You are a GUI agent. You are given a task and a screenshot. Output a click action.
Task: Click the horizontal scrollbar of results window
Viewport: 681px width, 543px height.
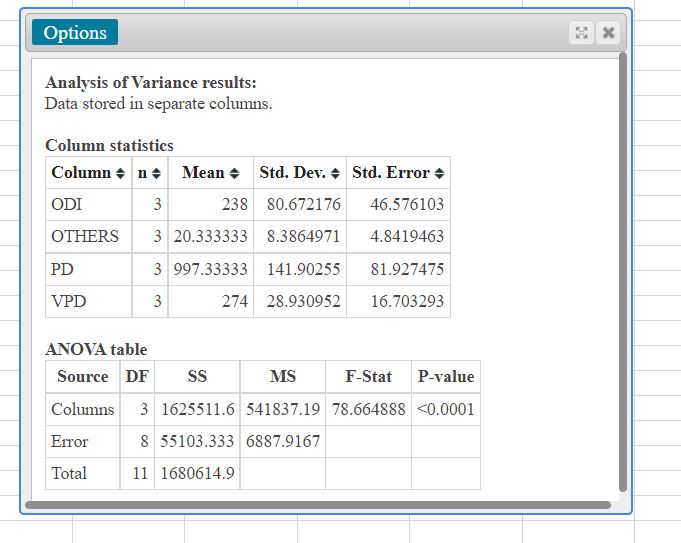318,505
